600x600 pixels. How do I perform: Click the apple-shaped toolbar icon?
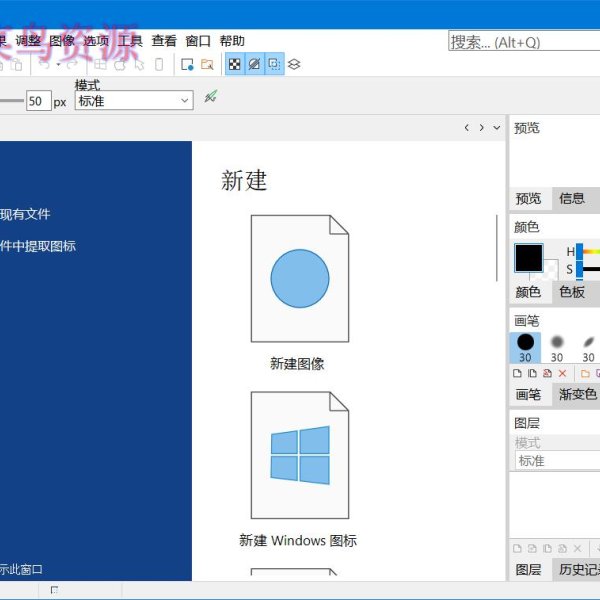[120, 64]
